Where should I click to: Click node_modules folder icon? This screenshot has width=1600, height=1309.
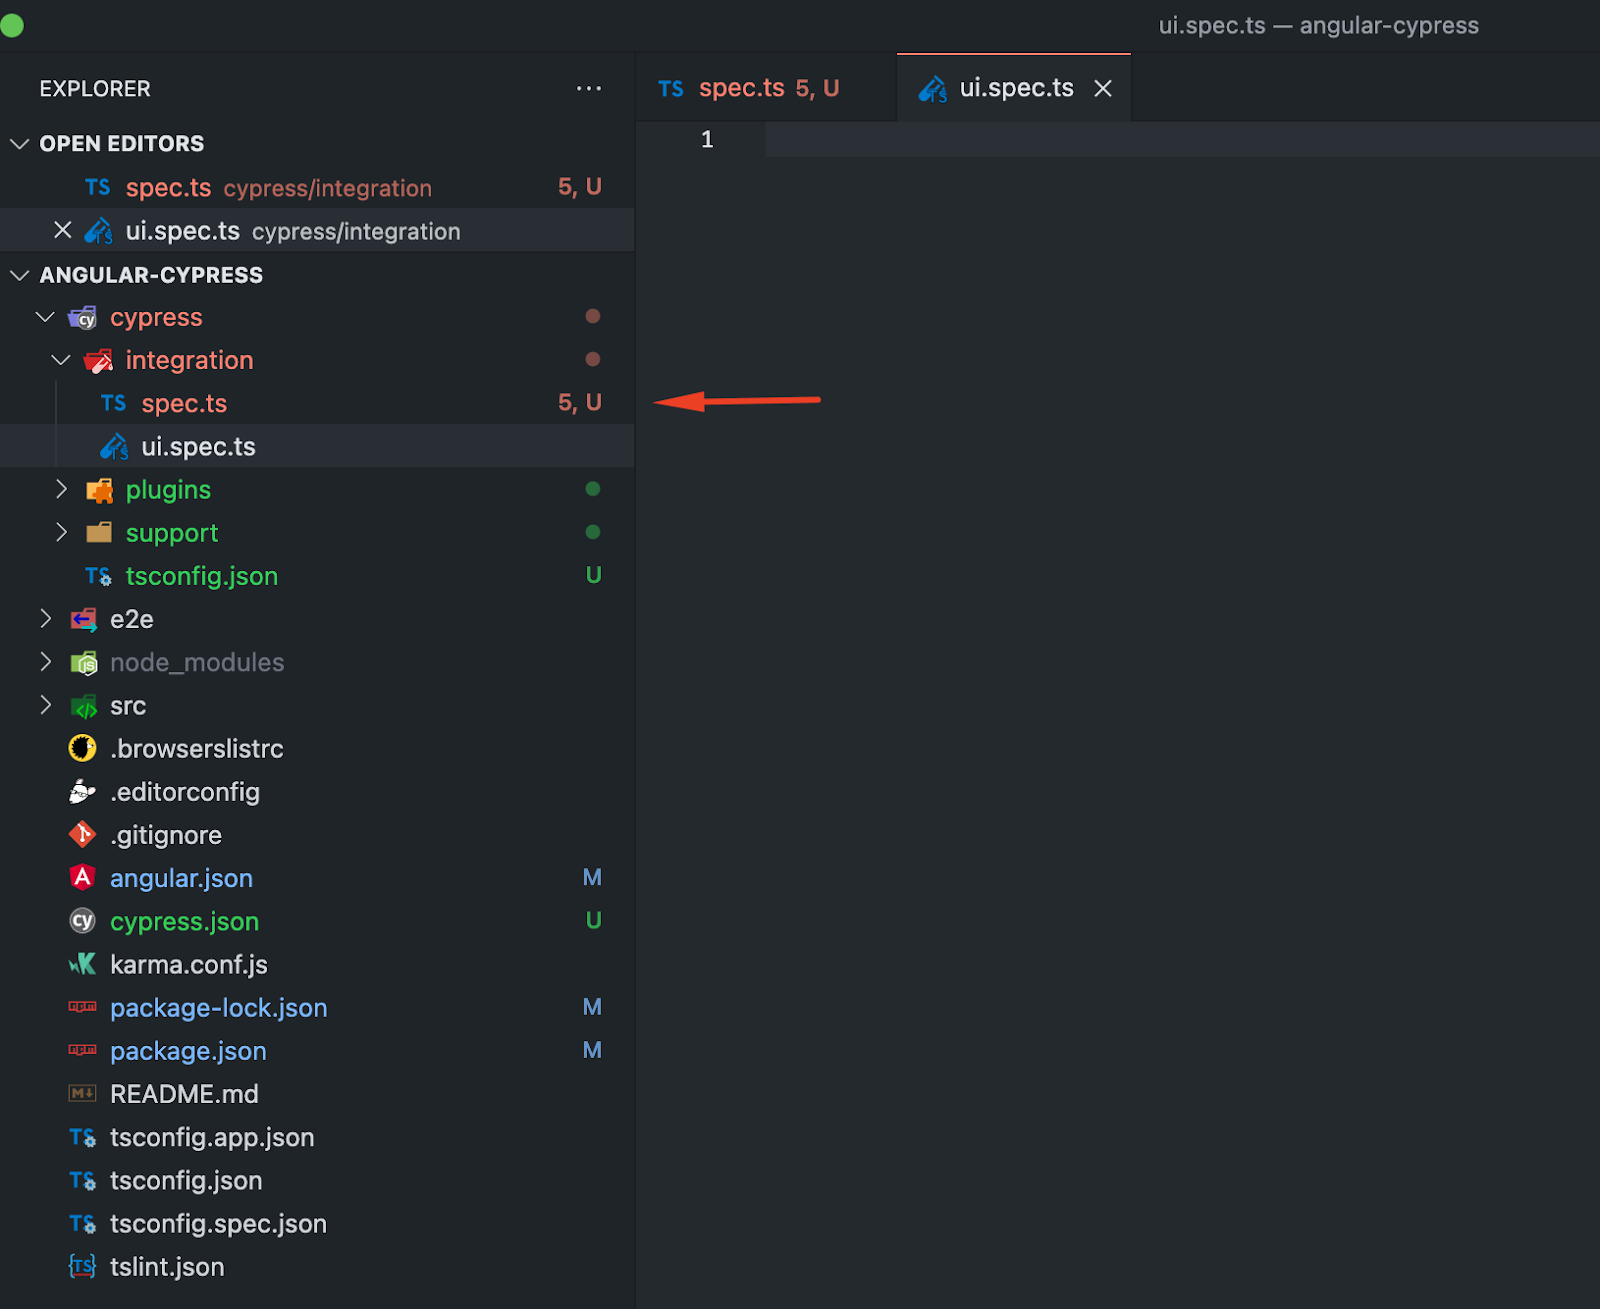point(83,662)
